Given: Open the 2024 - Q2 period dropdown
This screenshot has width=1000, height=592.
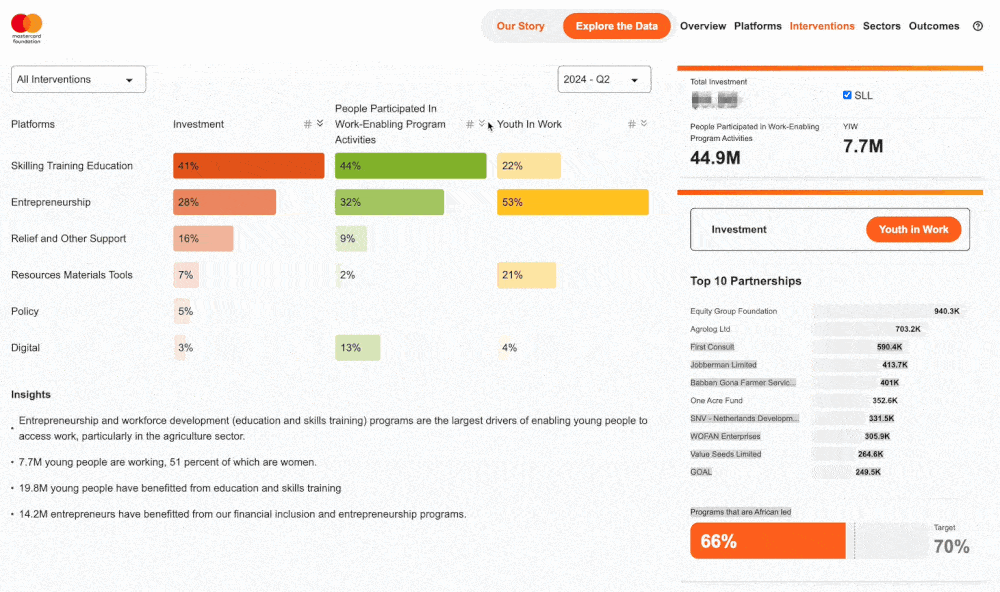Looking at the screenshot, I should (x=604, y=78).
